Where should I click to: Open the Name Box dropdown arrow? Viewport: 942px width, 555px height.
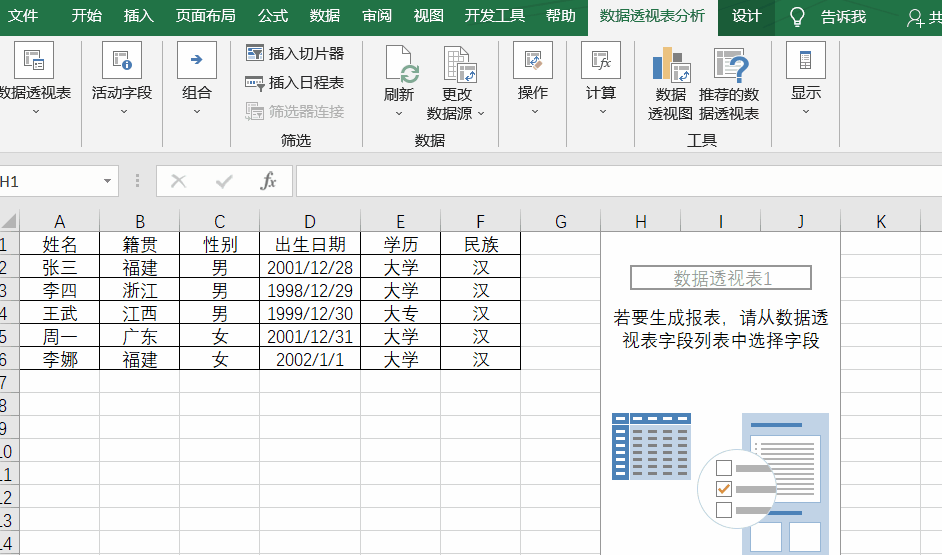(107, 181)
